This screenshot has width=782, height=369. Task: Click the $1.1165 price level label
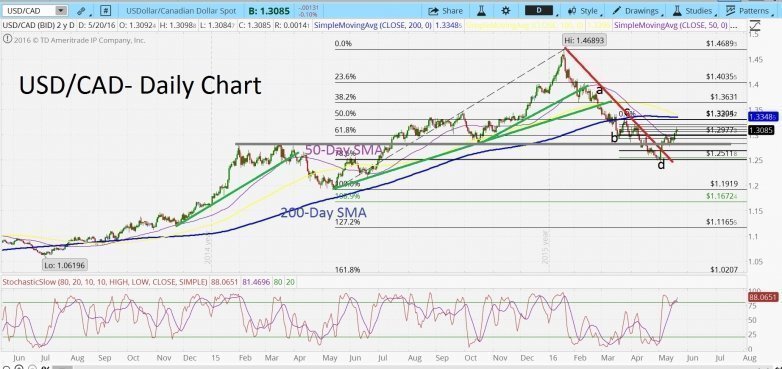[721, 222]
